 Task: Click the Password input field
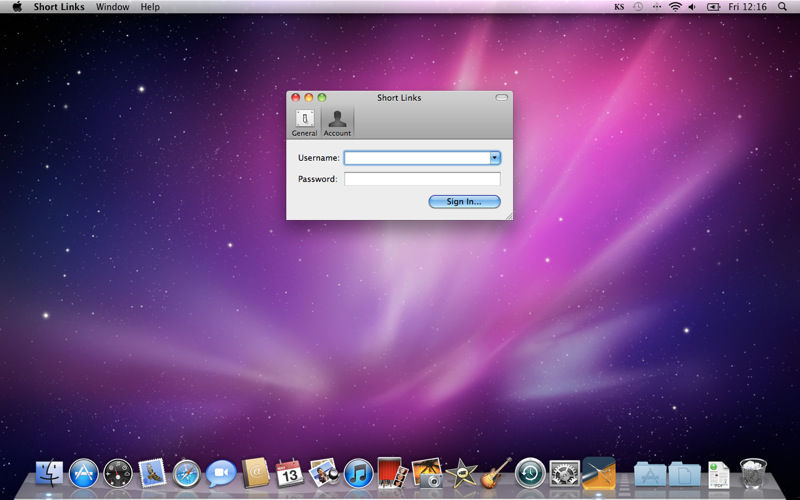422,179
